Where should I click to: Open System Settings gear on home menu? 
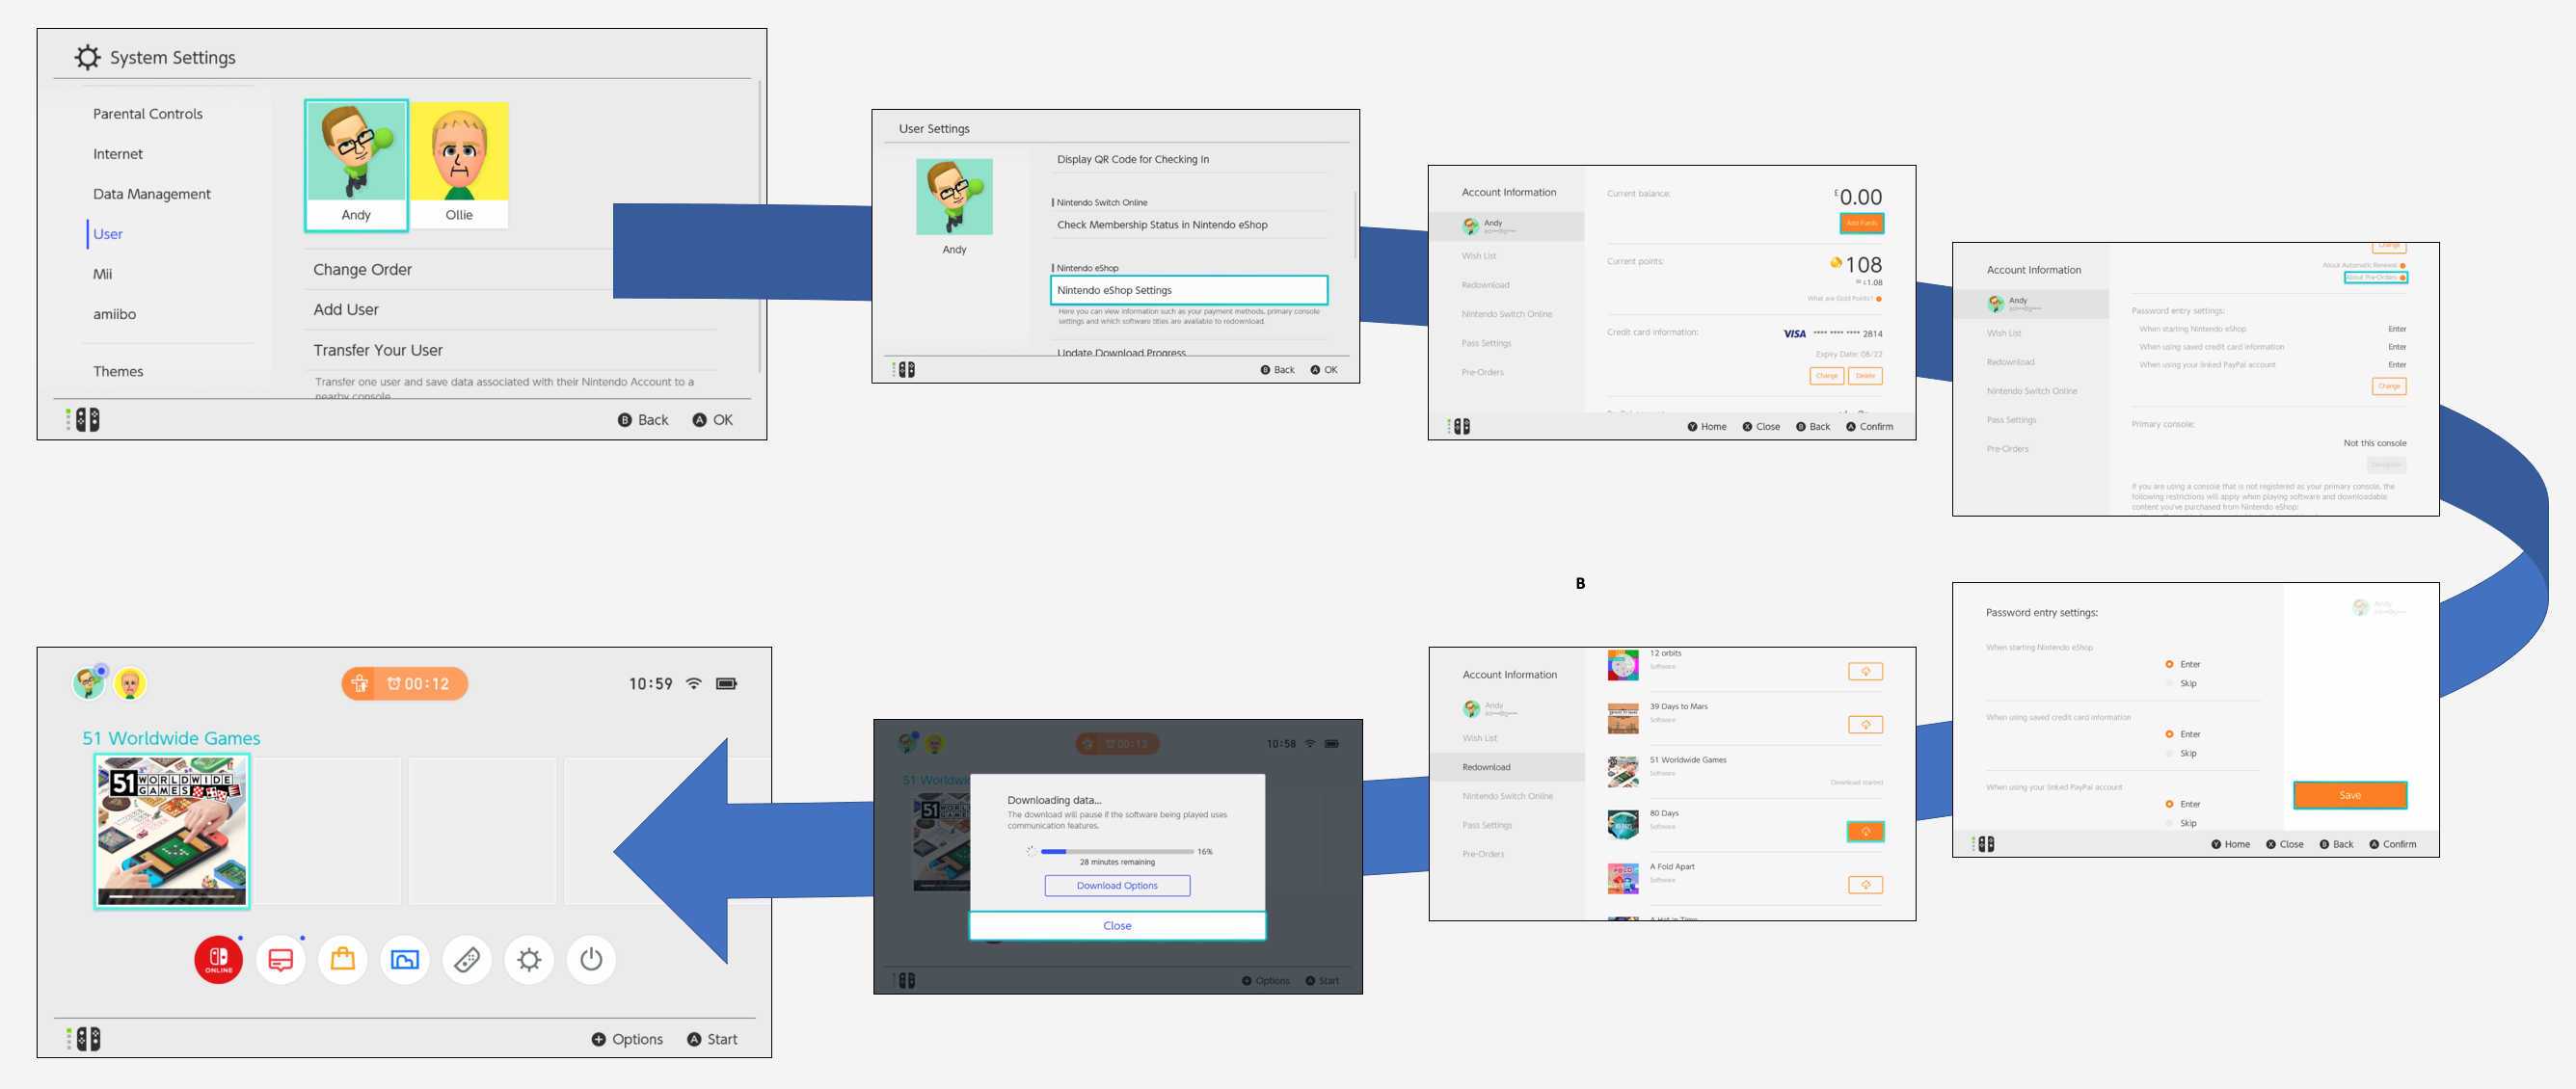click(529, 959)
